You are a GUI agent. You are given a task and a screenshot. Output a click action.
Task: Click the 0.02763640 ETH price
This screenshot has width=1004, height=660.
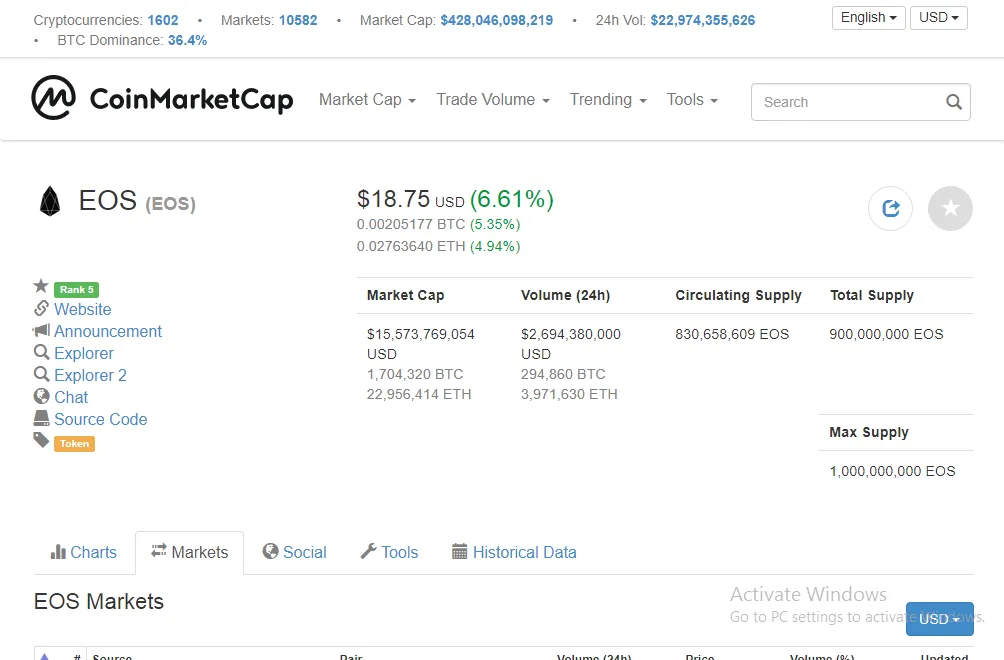(x=410, y=246)
